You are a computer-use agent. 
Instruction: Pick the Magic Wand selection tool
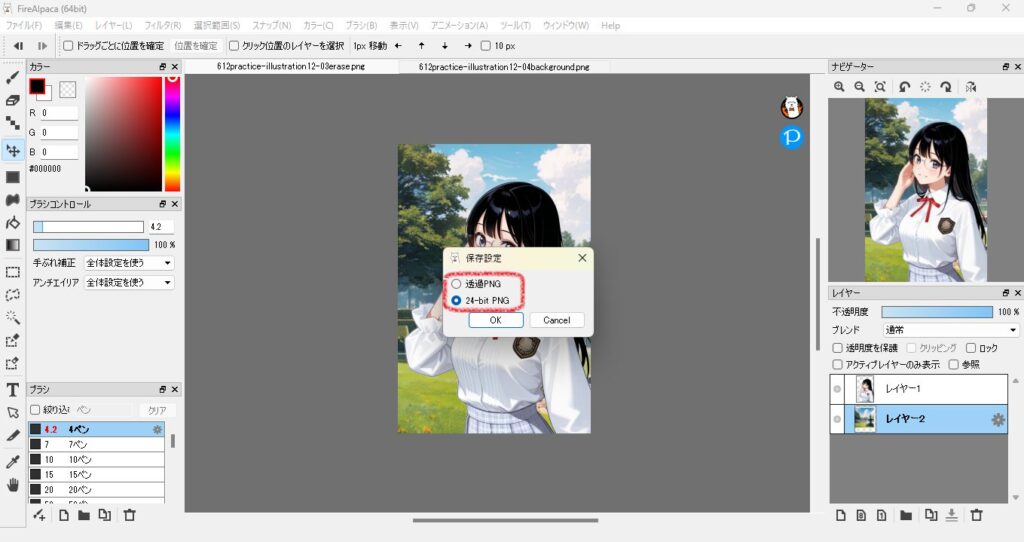point(13,317)
